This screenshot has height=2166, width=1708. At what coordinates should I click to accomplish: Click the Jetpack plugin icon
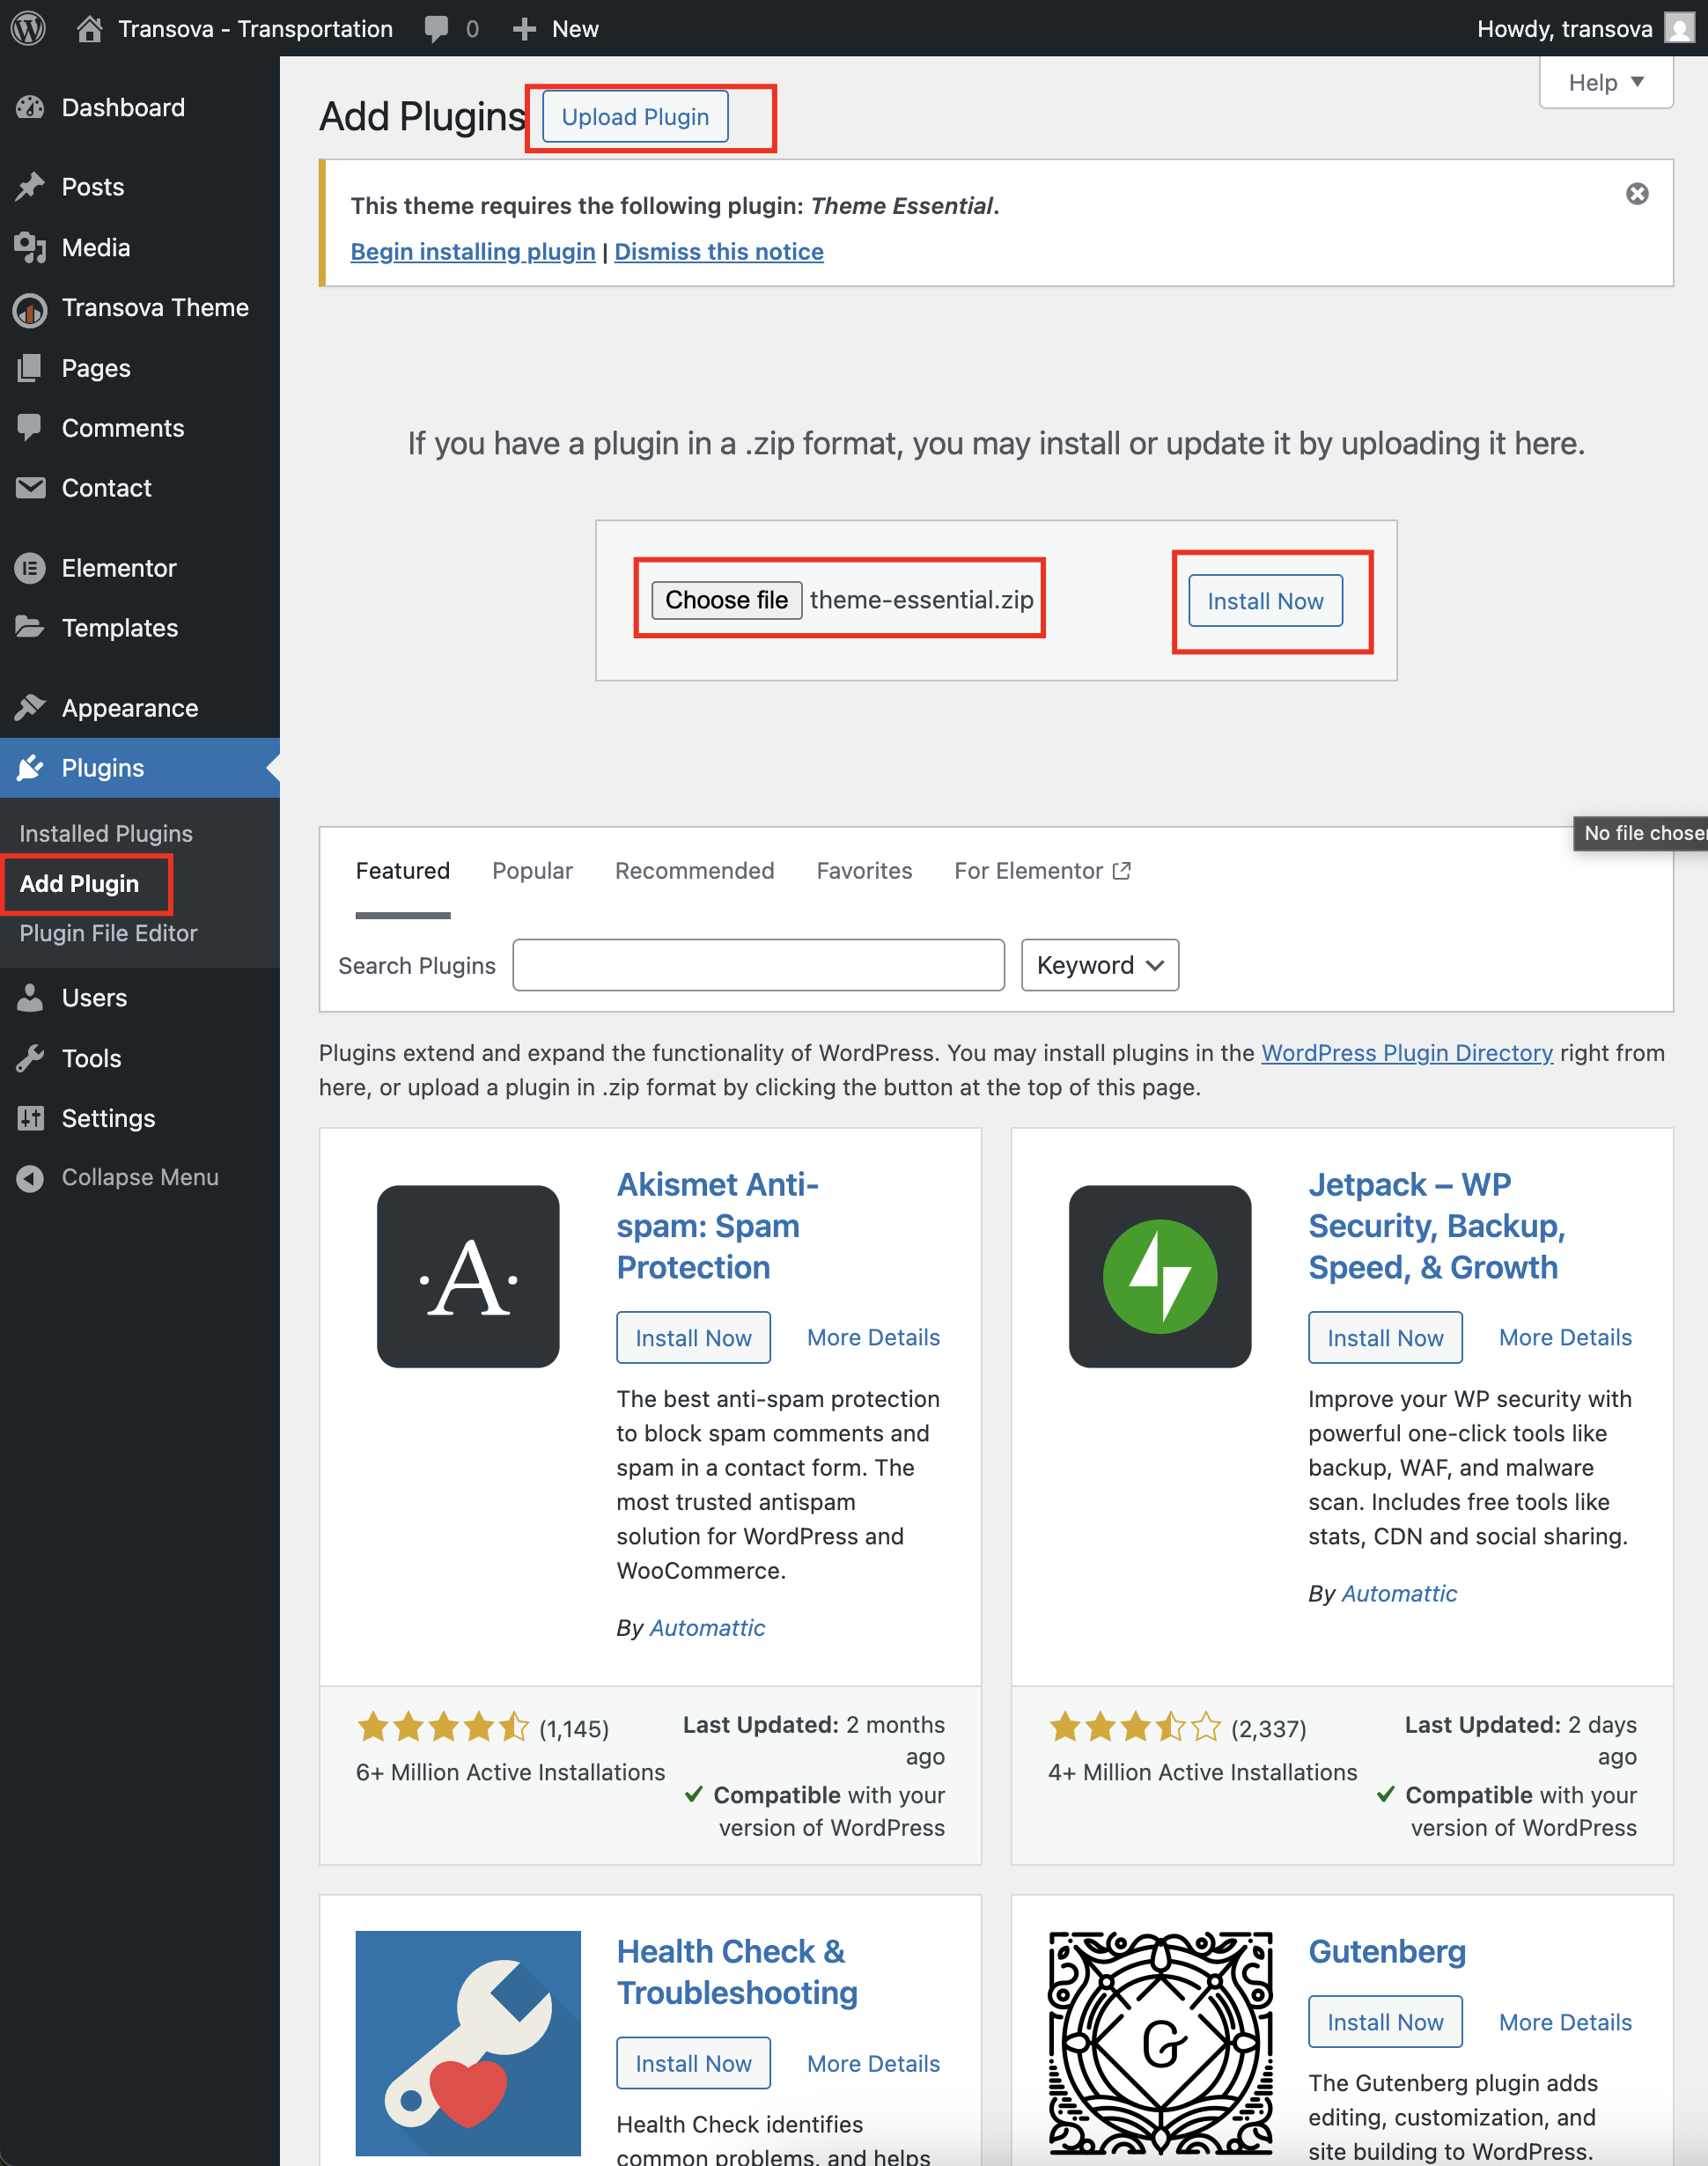click(x=1160, y=1277)
